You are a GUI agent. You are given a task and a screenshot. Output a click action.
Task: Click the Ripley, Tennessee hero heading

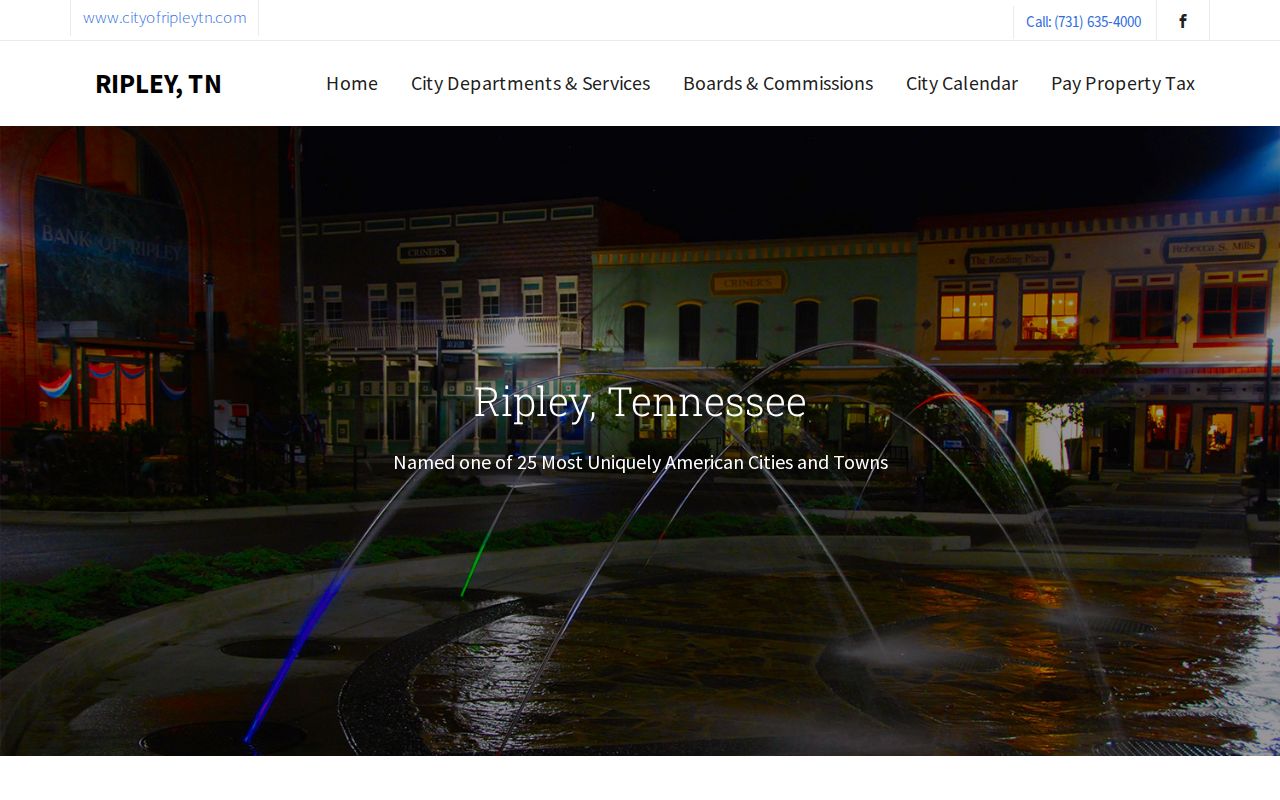pyautogui.click(x=640, y=402)
